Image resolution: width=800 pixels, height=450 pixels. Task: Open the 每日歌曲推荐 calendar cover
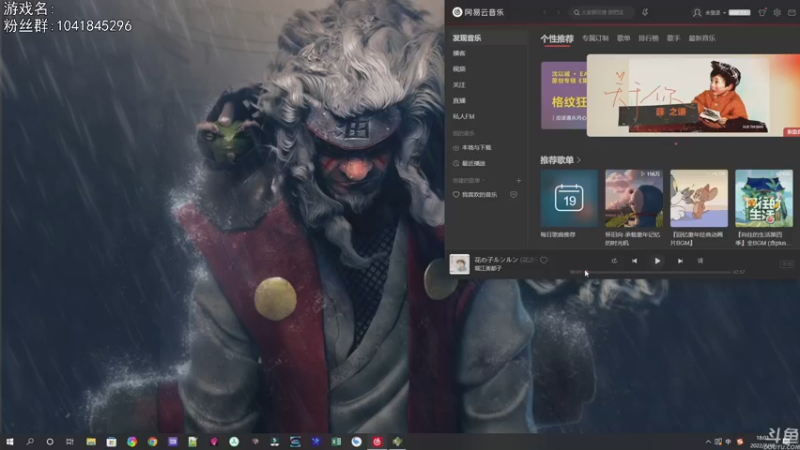[x=569, y=198]
